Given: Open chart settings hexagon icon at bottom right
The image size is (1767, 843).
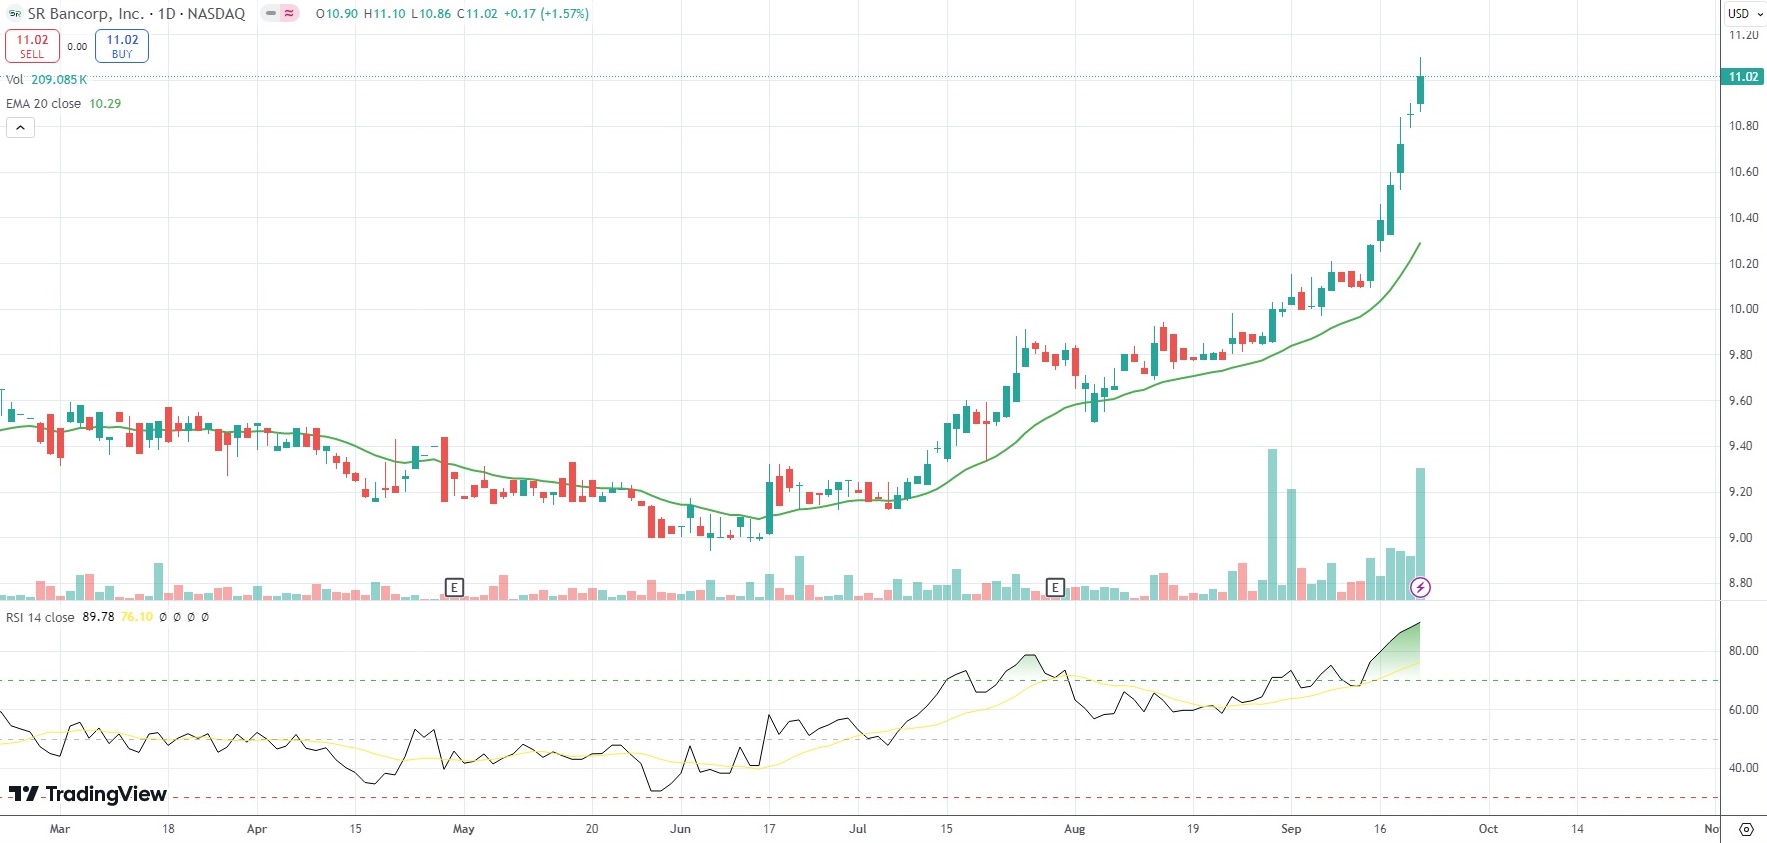Looking at the screenshot, I should click(x=1746, y=829).
